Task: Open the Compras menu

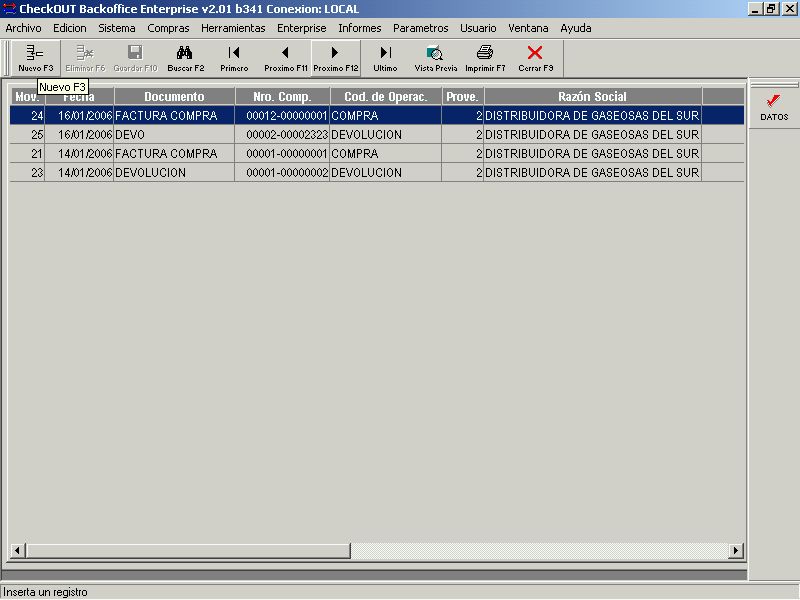Action: 168,28
